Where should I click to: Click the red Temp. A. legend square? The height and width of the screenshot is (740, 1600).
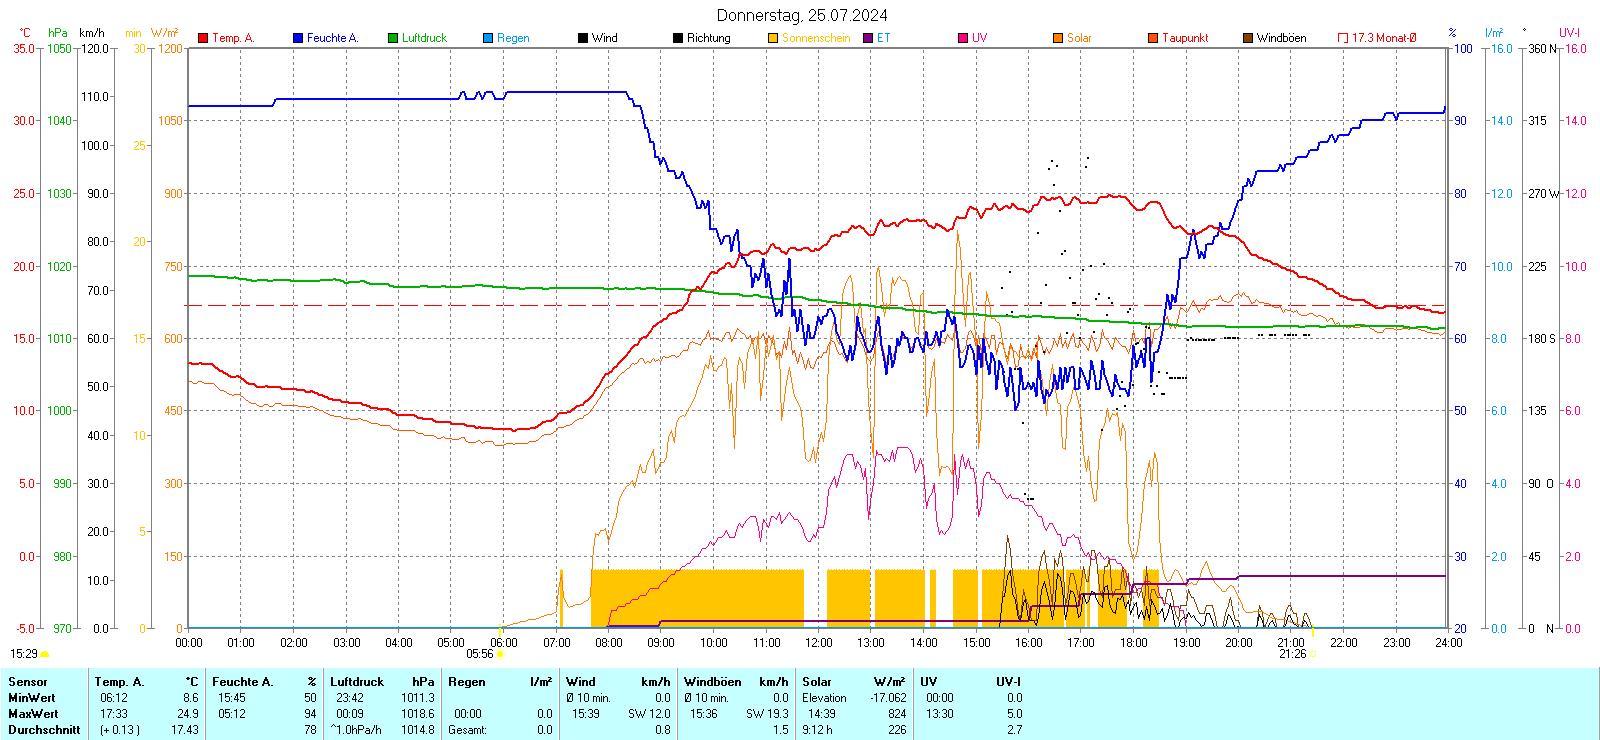click(x=203, y=38)
